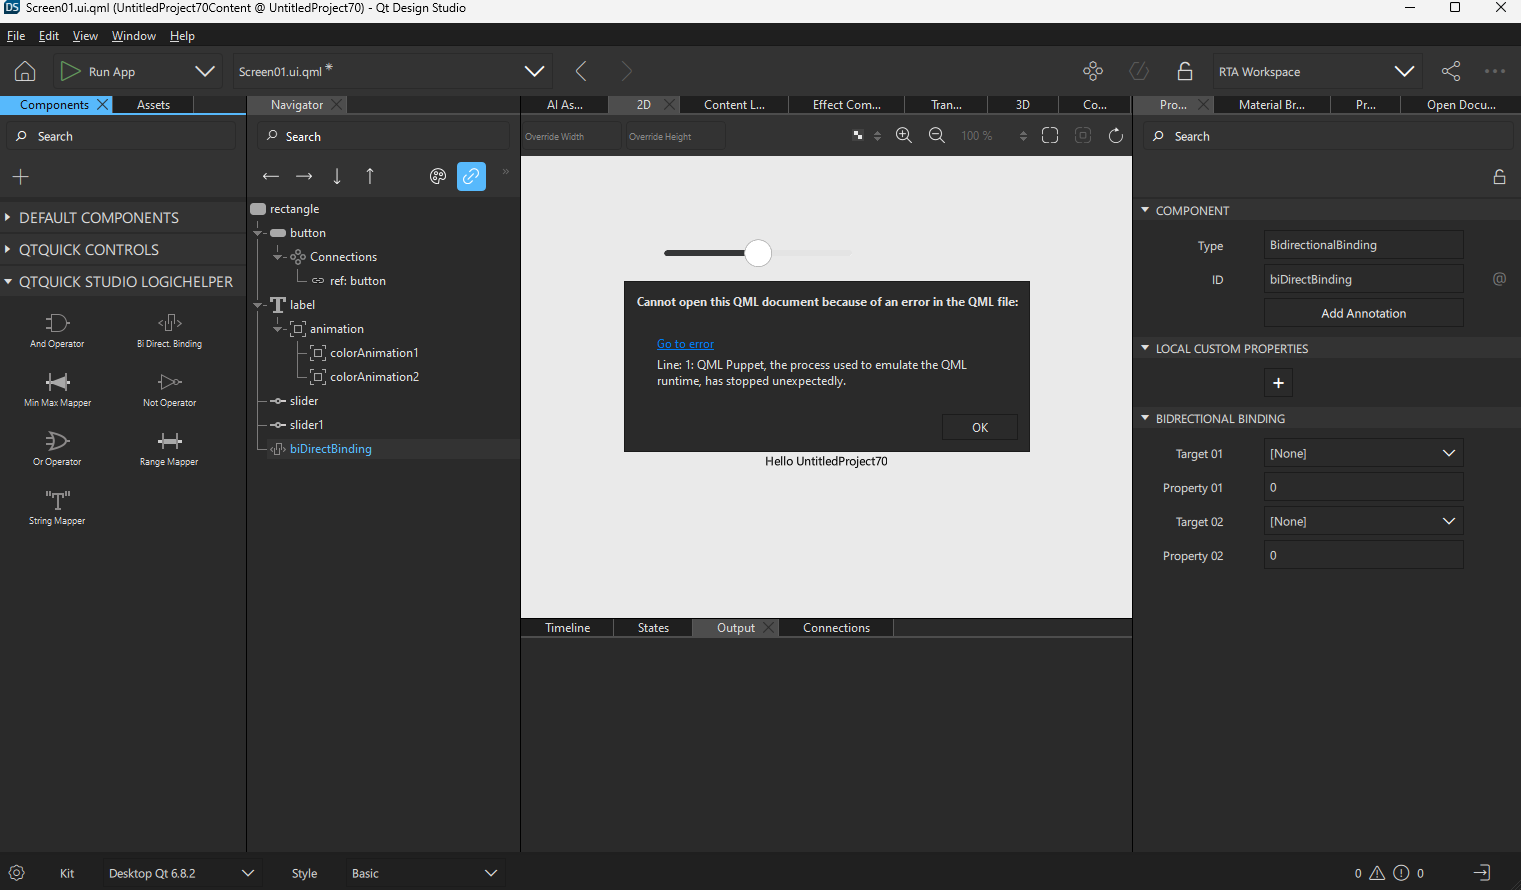Expand the RTA Workspace dropdown
Screen dimensions: 1521x890
pyautogui.click(x=1404, y=71)
